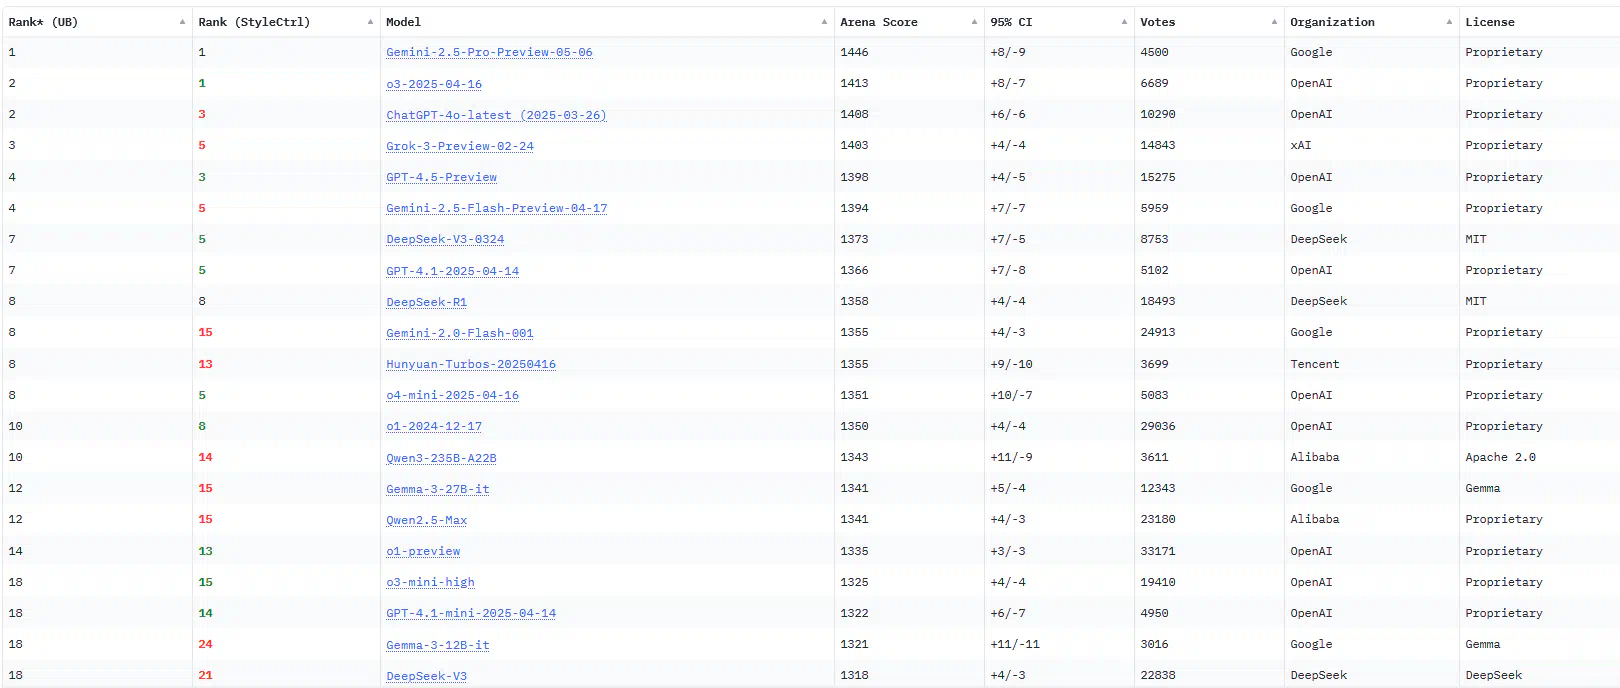Screen dimensions: 1620x688
Task: Open the Gemini-2.5-Pro-Preview-05-06 model link
Action: pyautogui.click(x=489, y=52)
